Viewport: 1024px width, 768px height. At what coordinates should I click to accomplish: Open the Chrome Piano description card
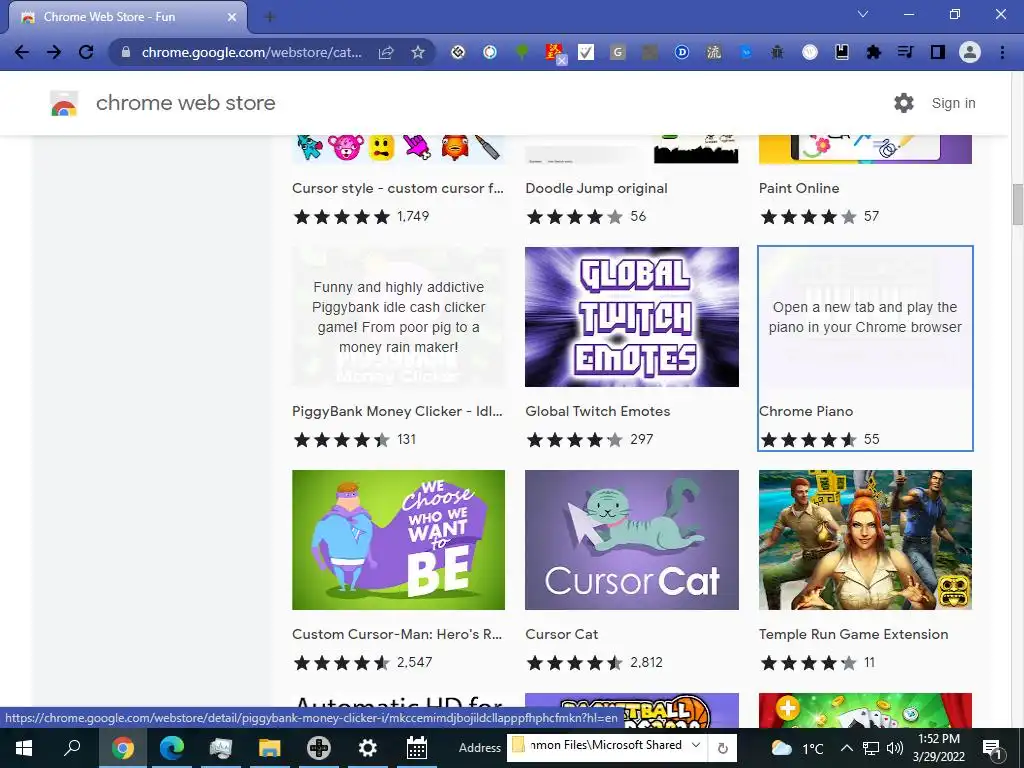click(x=865, y=317)
